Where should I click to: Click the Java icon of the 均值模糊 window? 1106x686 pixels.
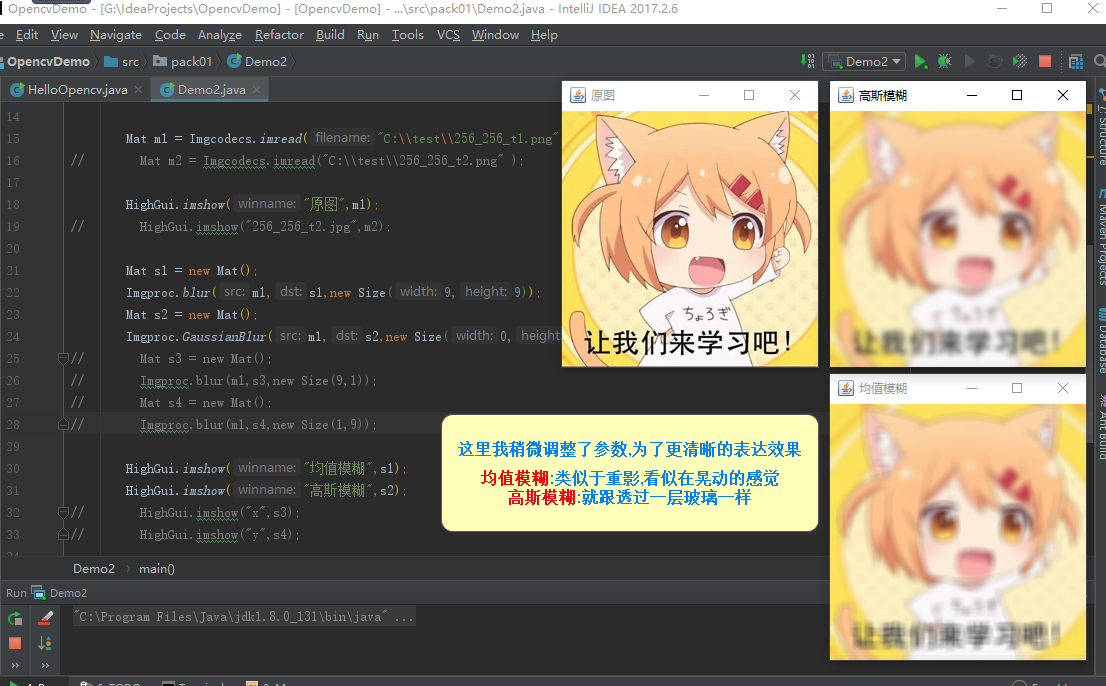[x=846, y=388]
